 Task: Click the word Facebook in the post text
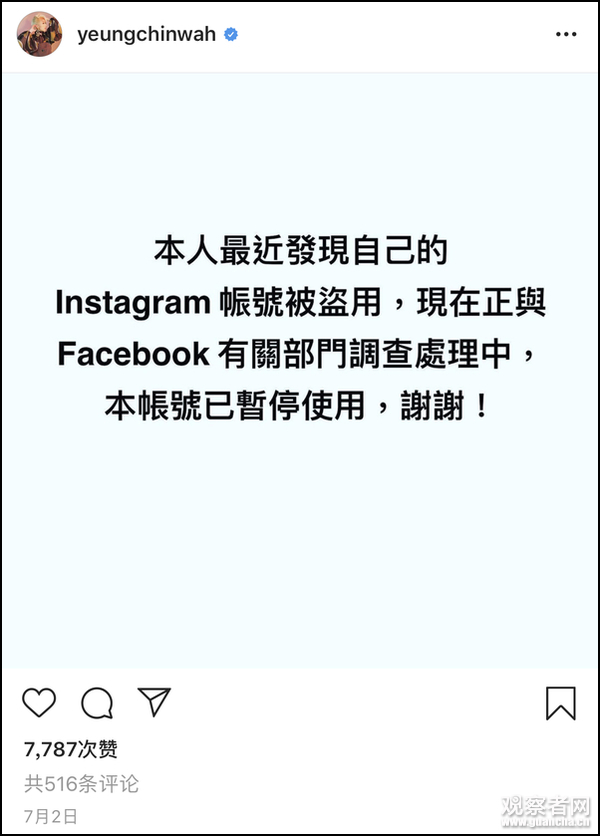point(133,354)
